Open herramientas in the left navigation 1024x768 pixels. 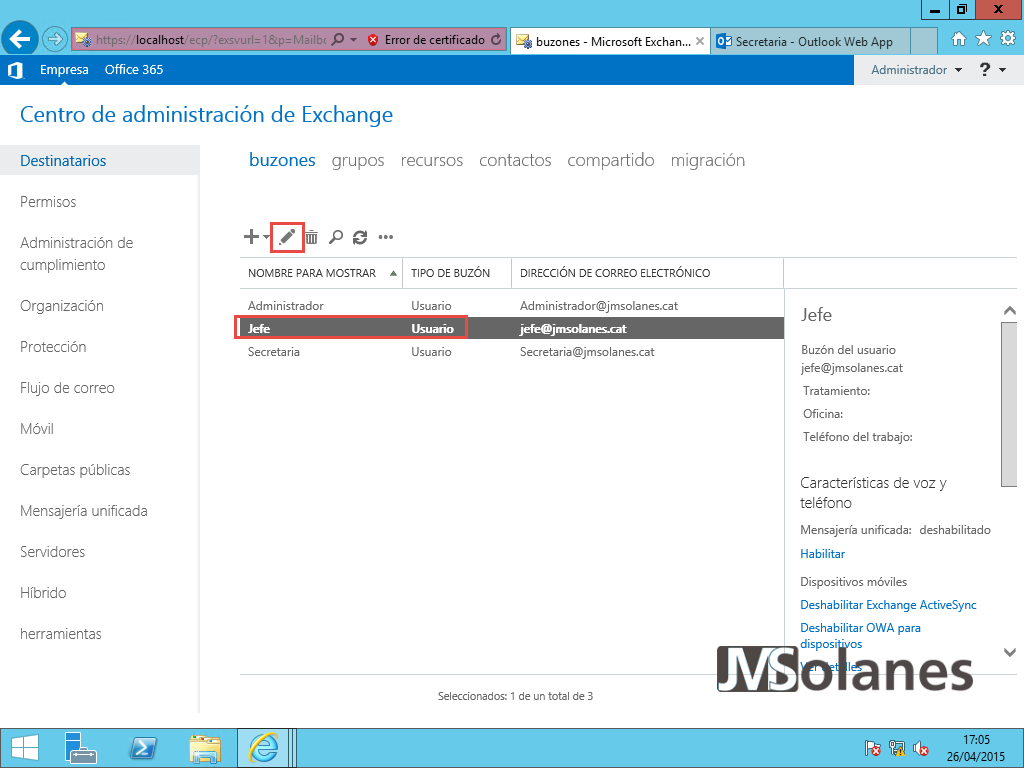pyautogui.click(x=61, y=634)
